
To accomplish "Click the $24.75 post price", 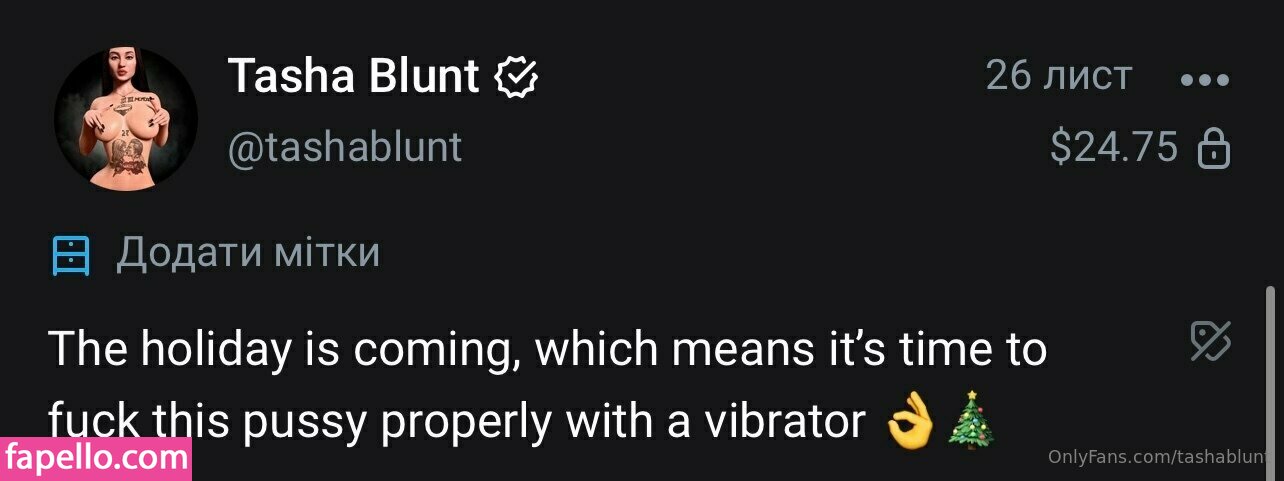I will (1114, 148).
